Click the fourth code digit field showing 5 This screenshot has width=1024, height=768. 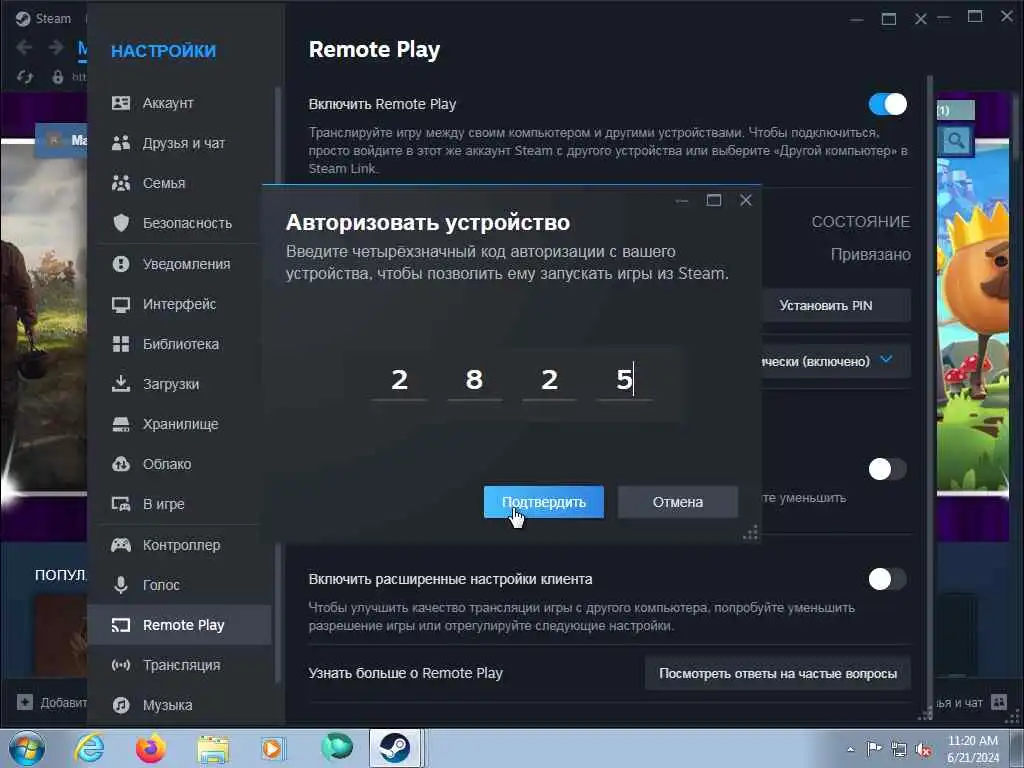(x=625, y=380)
